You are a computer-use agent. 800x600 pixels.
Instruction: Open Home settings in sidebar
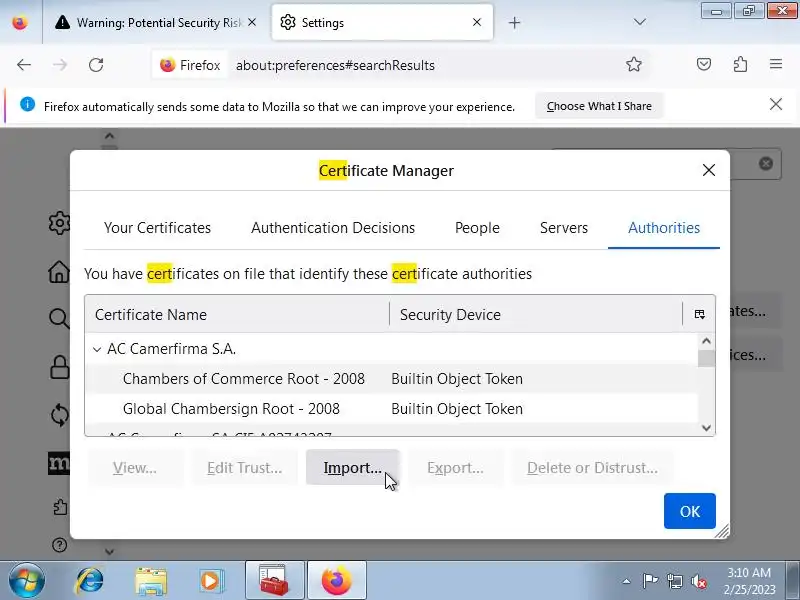[59, 271]
